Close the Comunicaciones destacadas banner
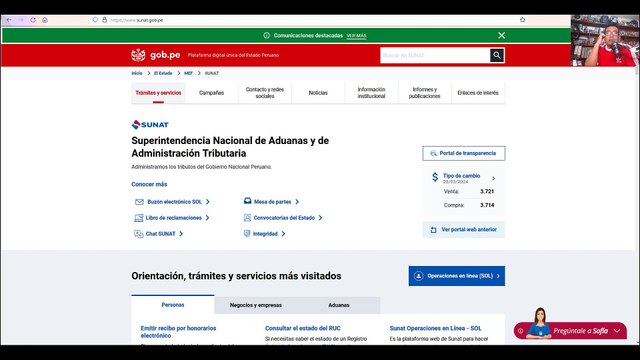 tap(502, 36)
